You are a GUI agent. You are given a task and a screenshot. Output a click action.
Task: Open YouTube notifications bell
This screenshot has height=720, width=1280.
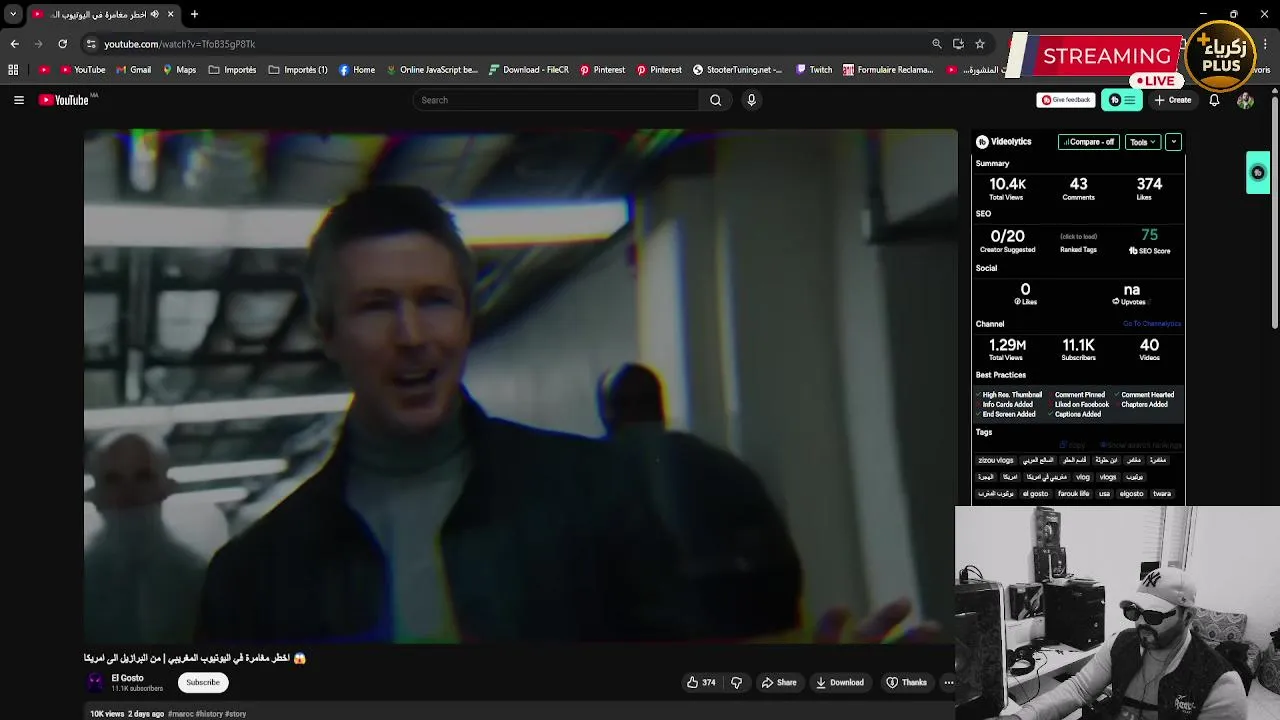(x=1214, y=100)
